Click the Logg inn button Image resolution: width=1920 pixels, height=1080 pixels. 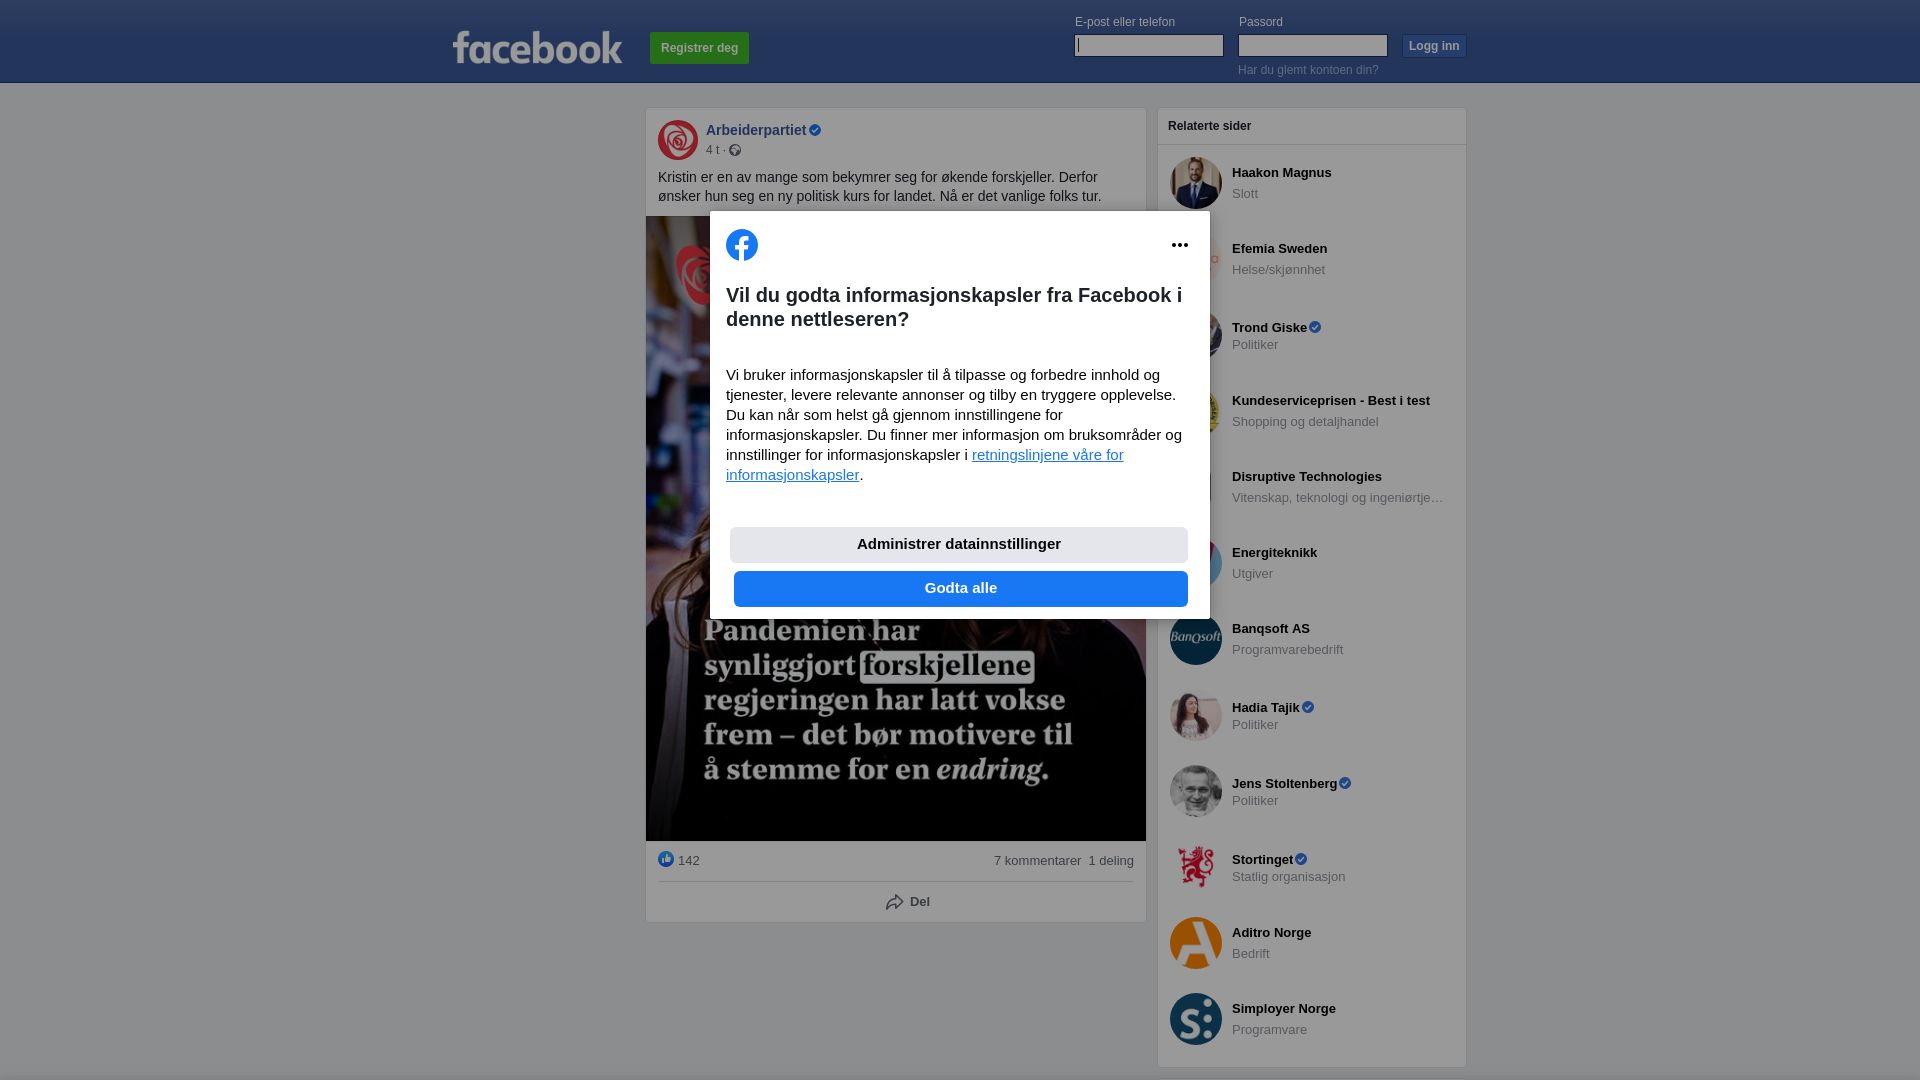(x=1434, y=46)
